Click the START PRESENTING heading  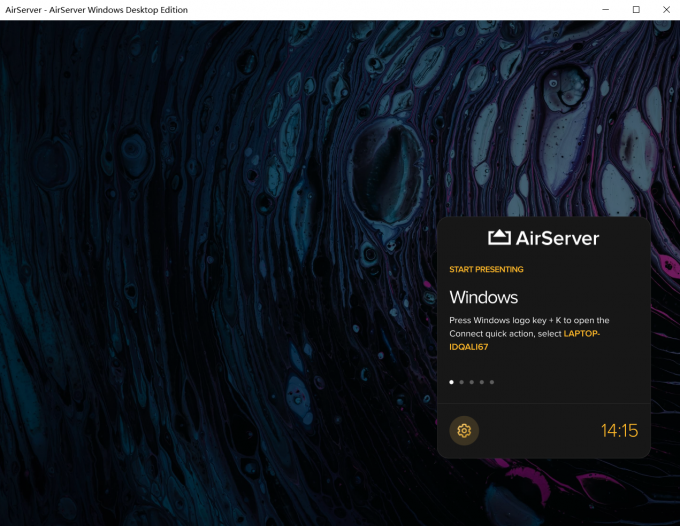coord(486,269)
